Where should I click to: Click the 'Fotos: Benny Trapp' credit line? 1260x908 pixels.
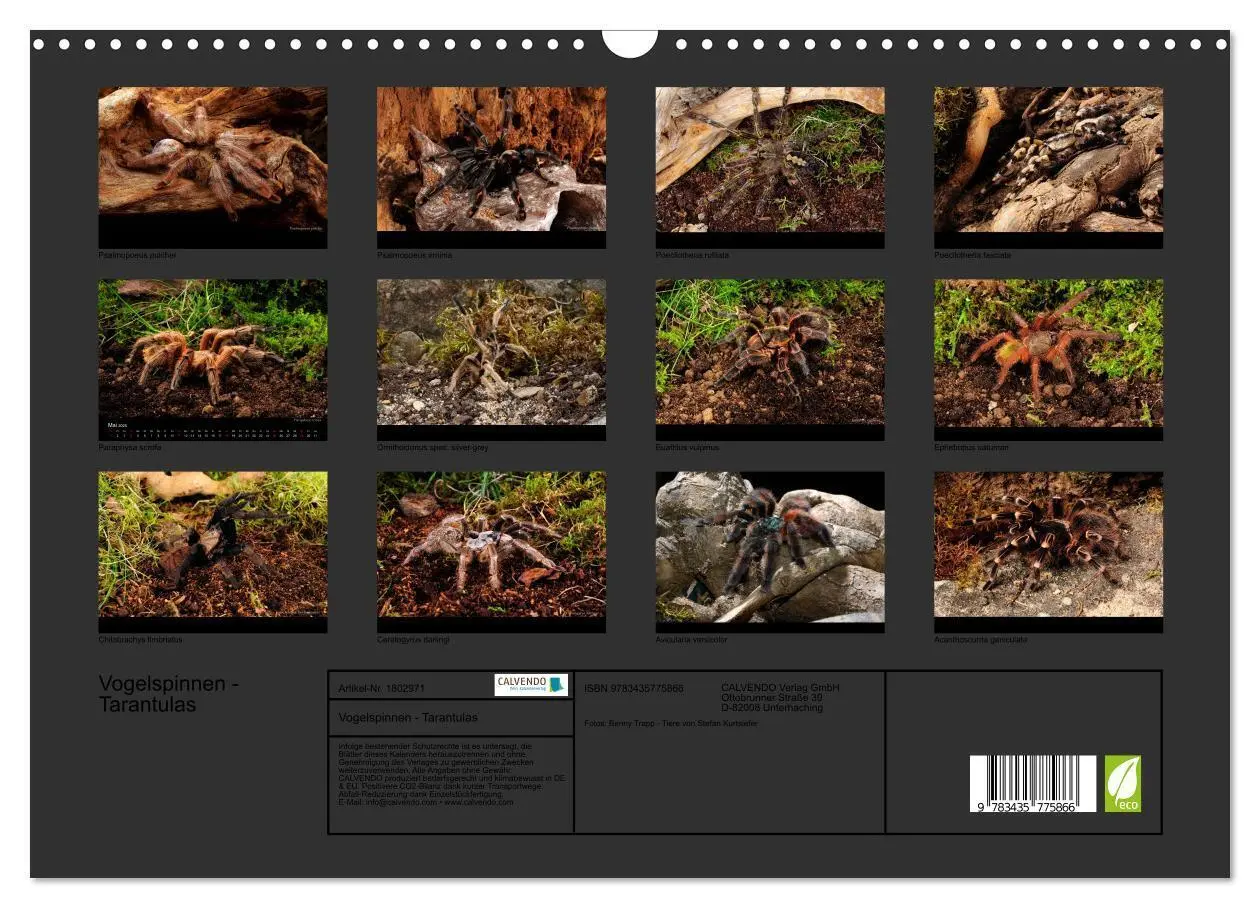(671, 723)
